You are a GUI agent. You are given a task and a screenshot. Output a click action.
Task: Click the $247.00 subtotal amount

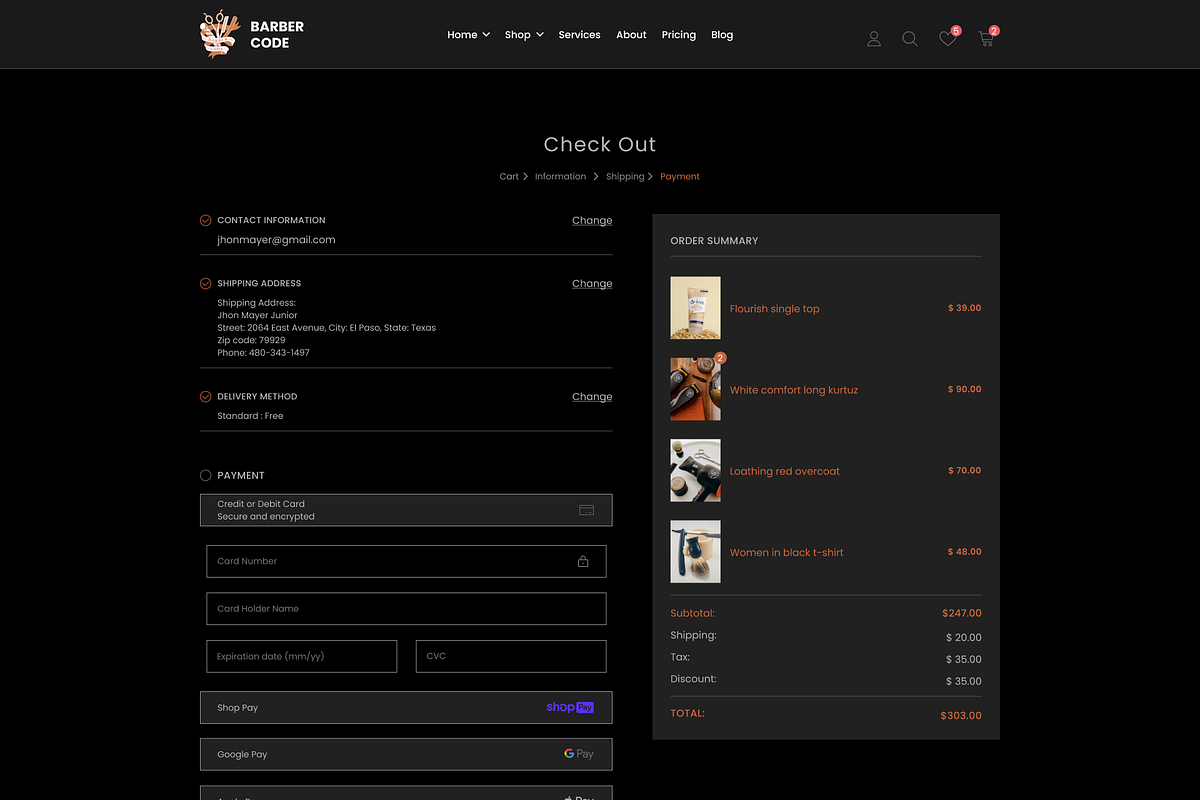pos(962,613)
